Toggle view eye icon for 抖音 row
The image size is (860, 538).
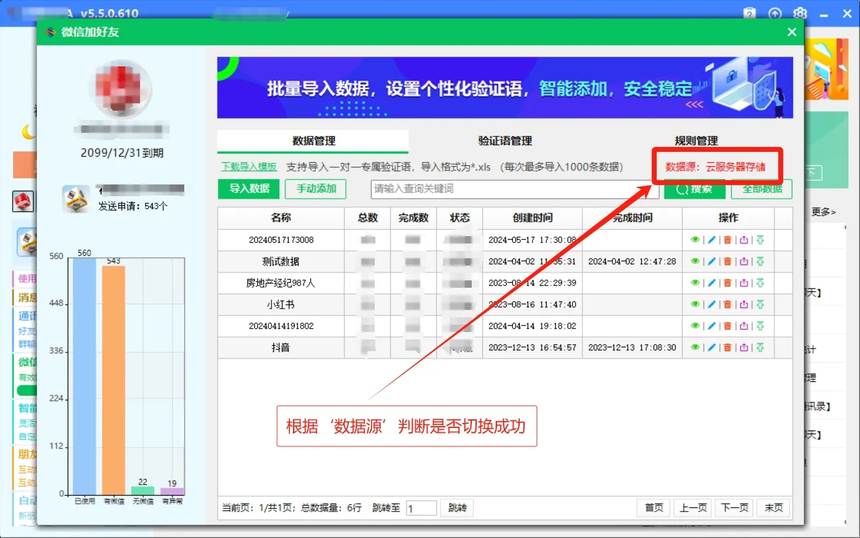695,347
